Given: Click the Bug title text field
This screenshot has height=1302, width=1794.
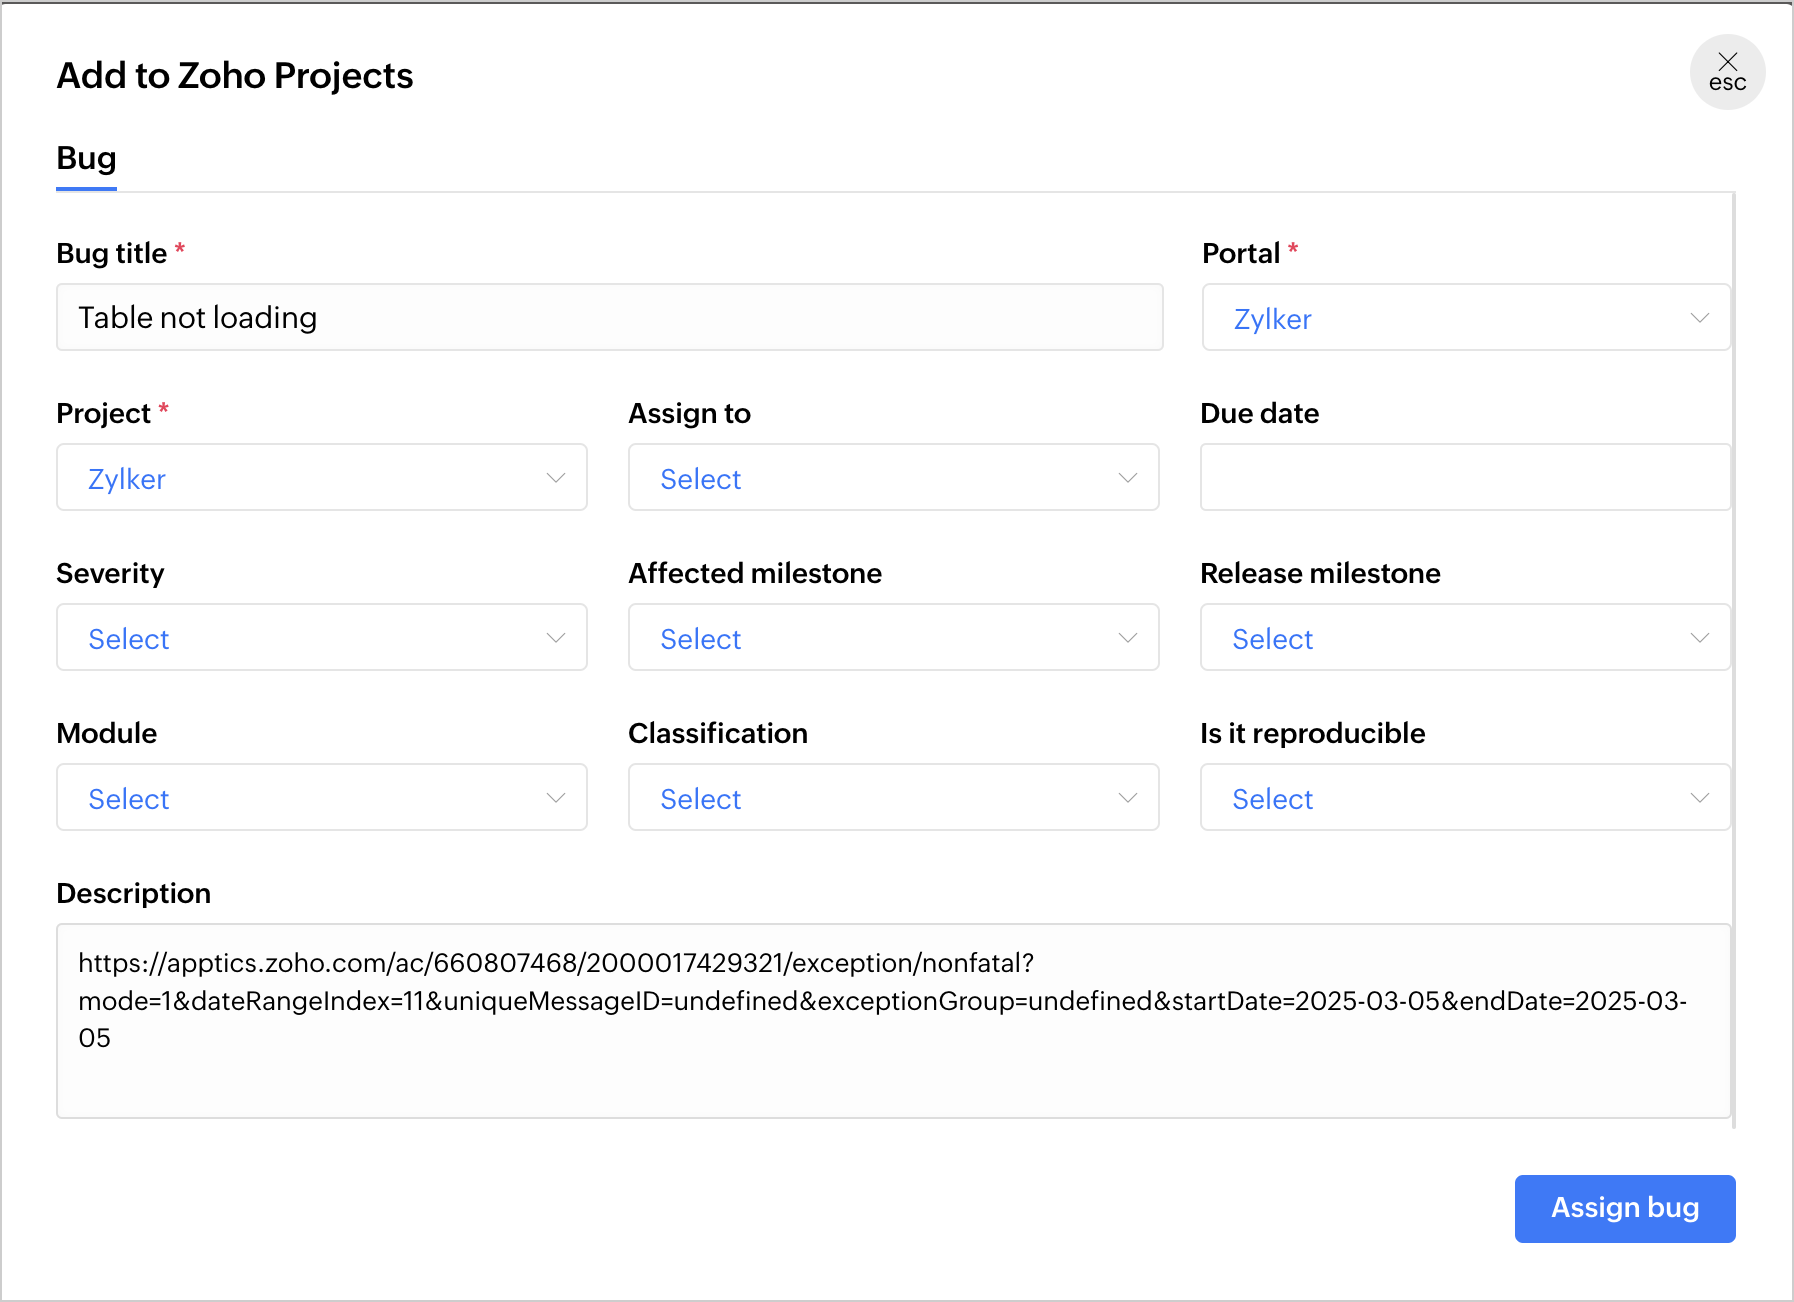Looking at the screenshot, I should 609,317.
